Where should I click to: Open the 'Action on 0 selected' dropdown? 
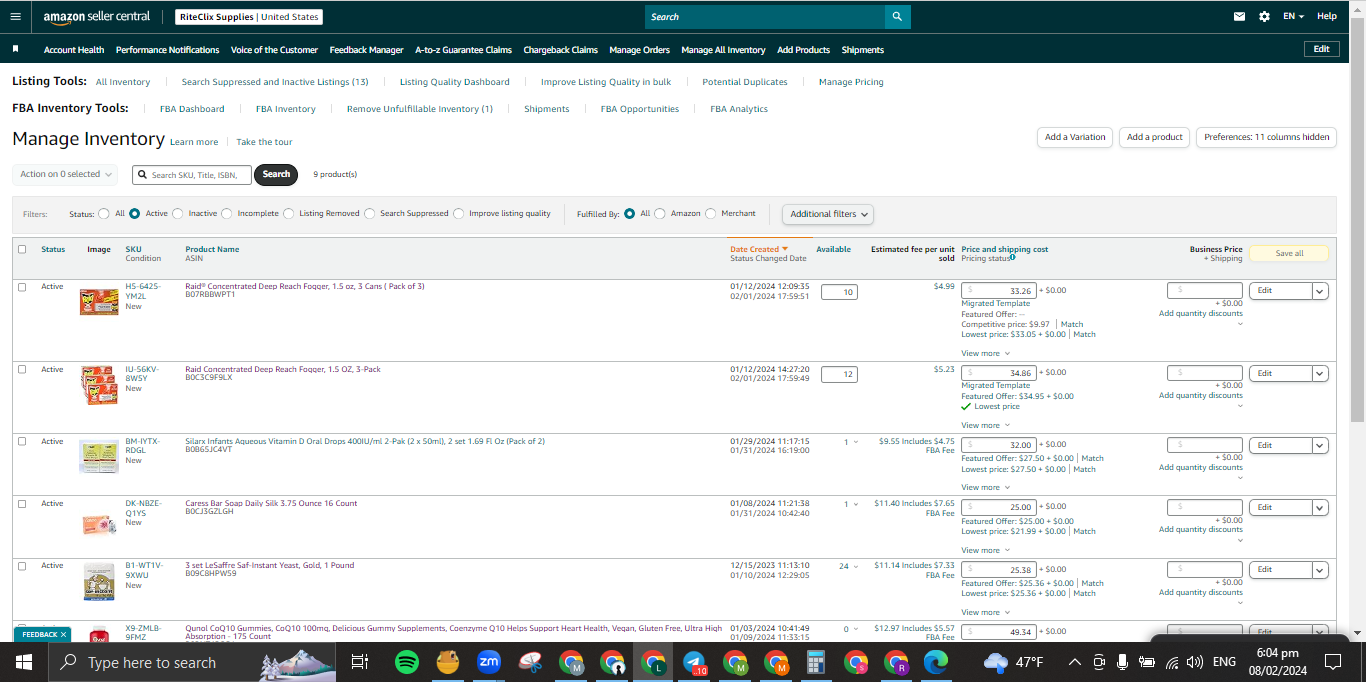65,174
